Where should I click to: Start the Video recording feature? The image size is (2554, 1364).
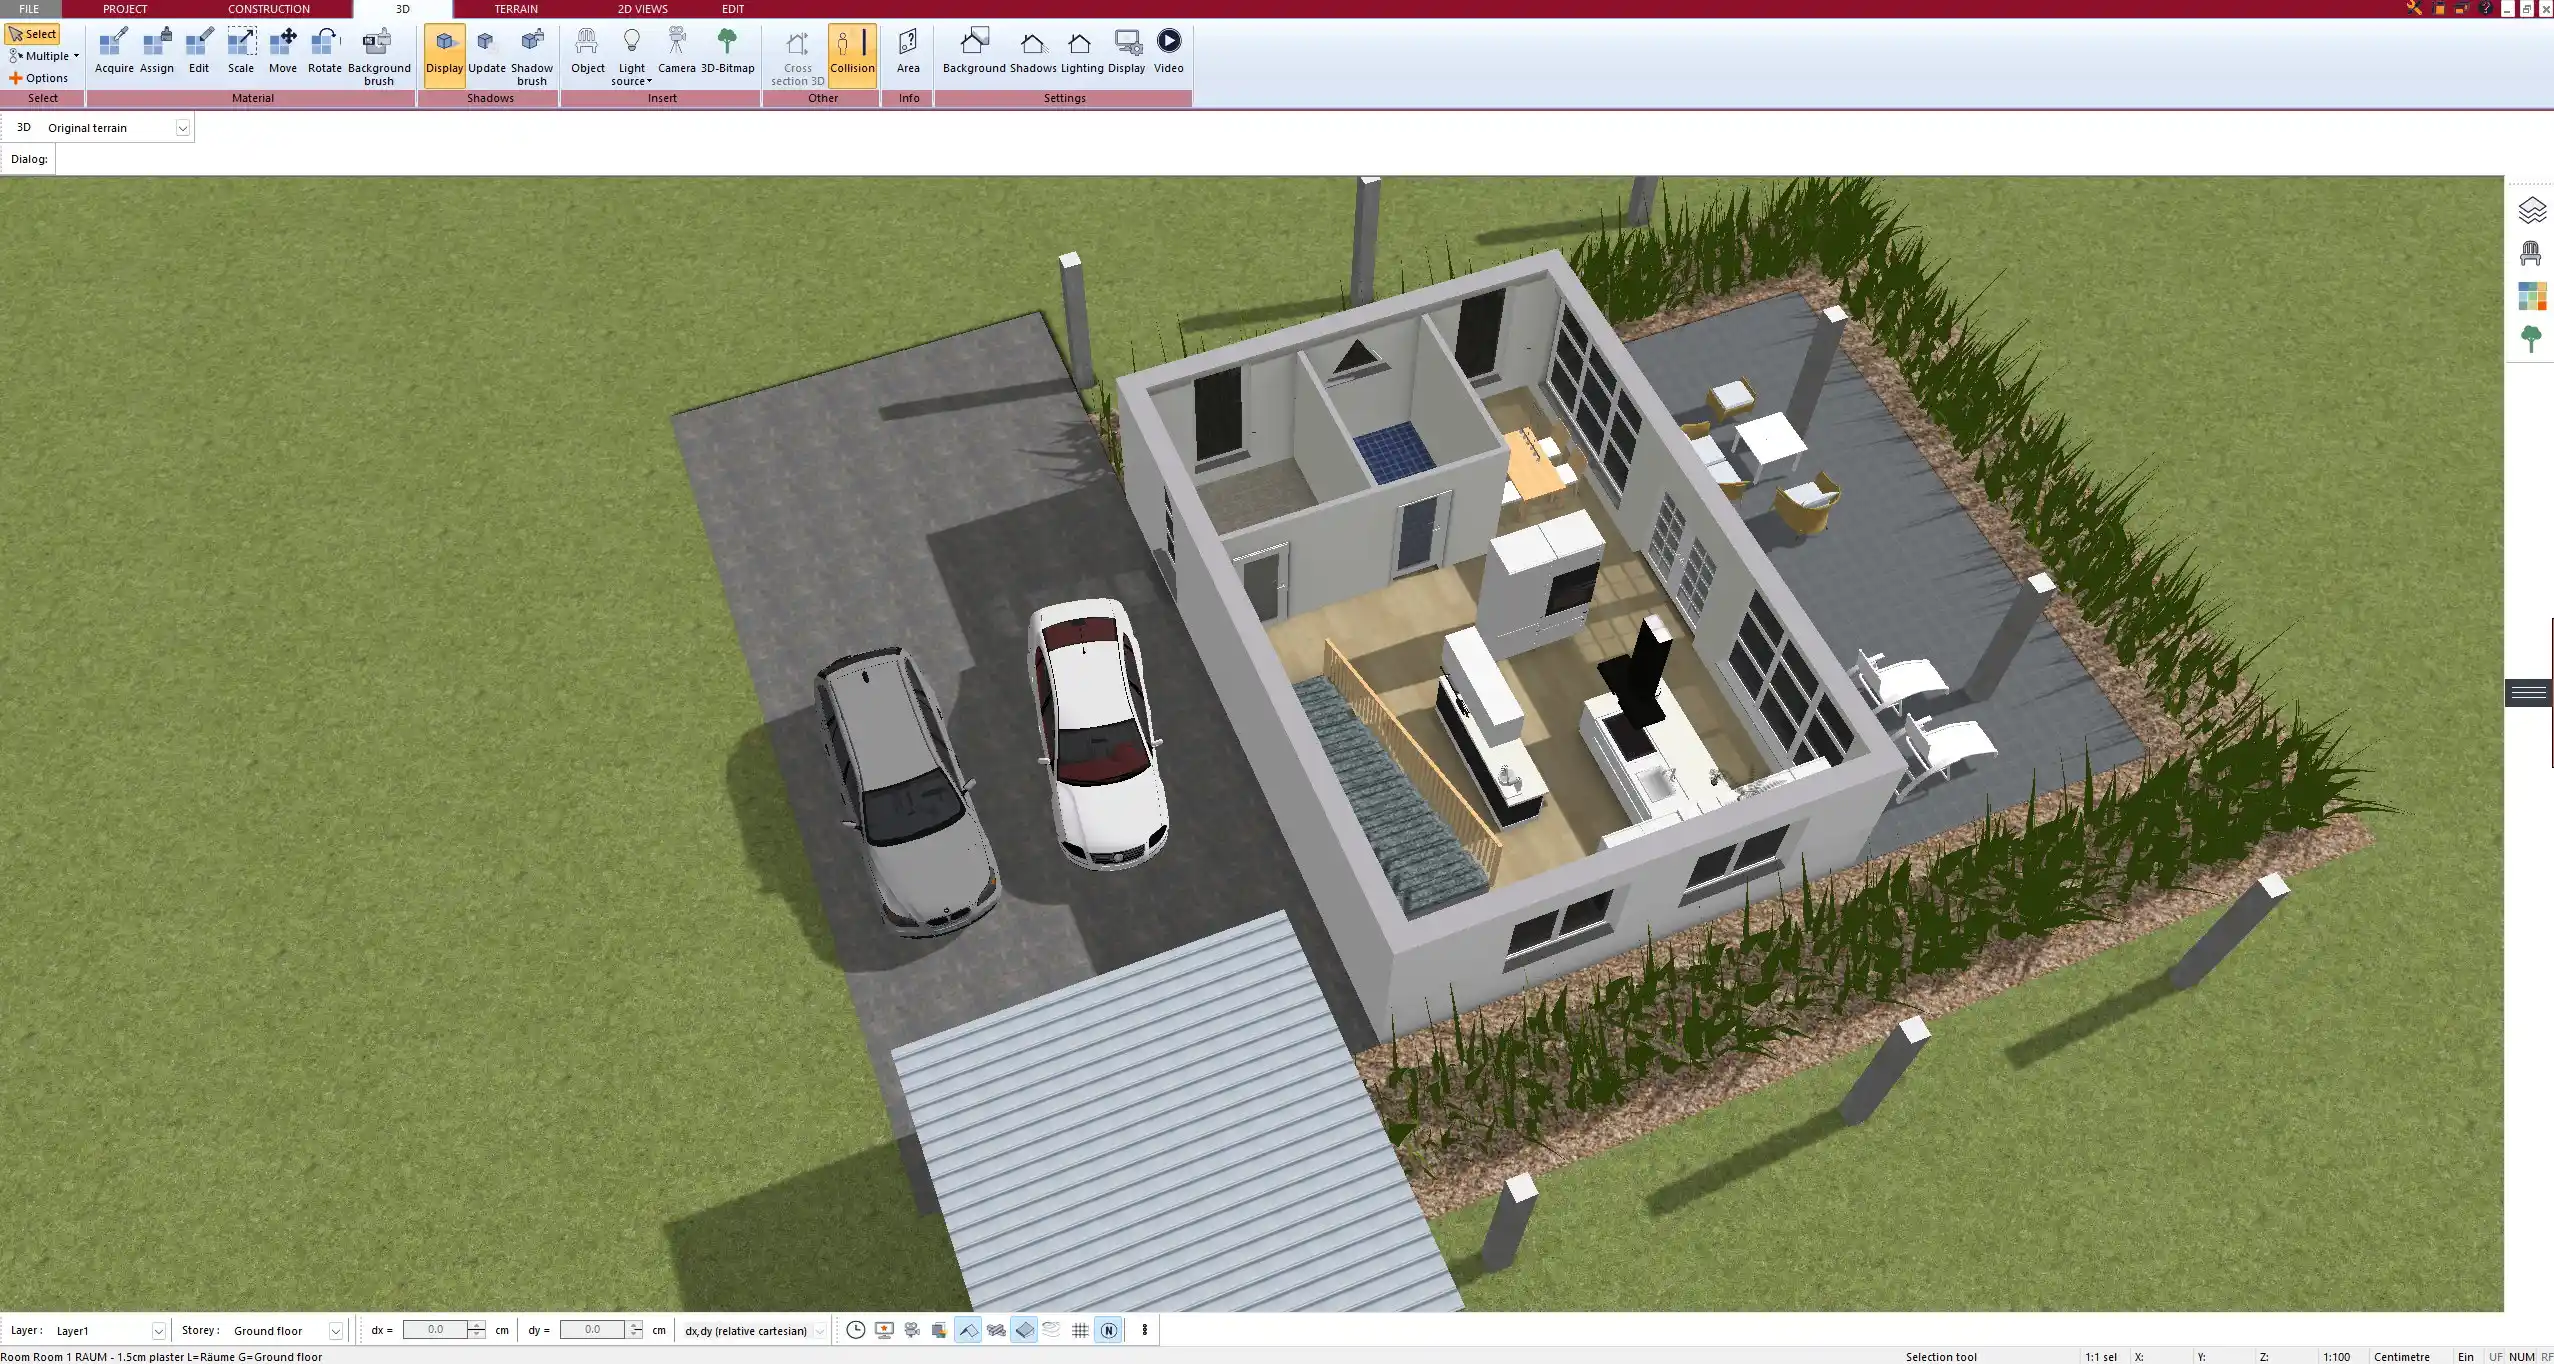(1167, 52)
